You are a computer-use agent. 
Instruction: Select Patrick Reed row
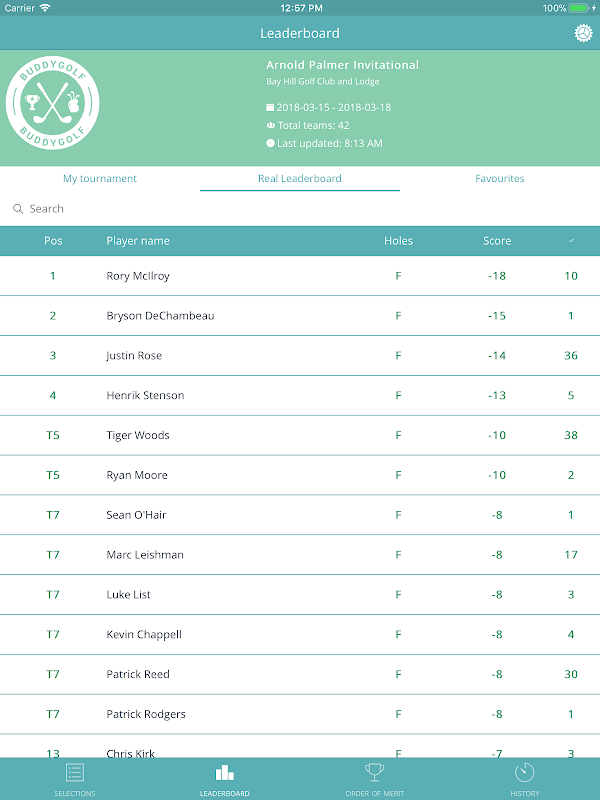(300, 674)
